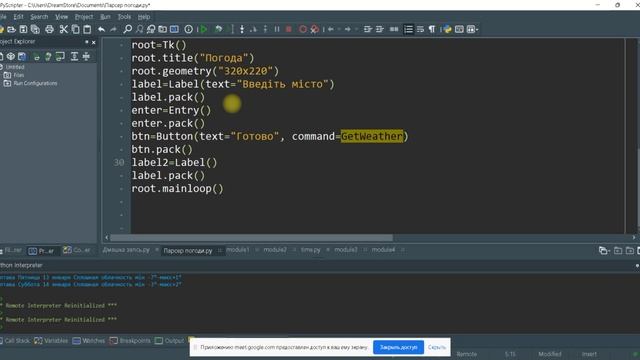The width and height of the screenshot is (640, 360).
Task: Switch to the module3 editor tab
Action: point(346,250)
